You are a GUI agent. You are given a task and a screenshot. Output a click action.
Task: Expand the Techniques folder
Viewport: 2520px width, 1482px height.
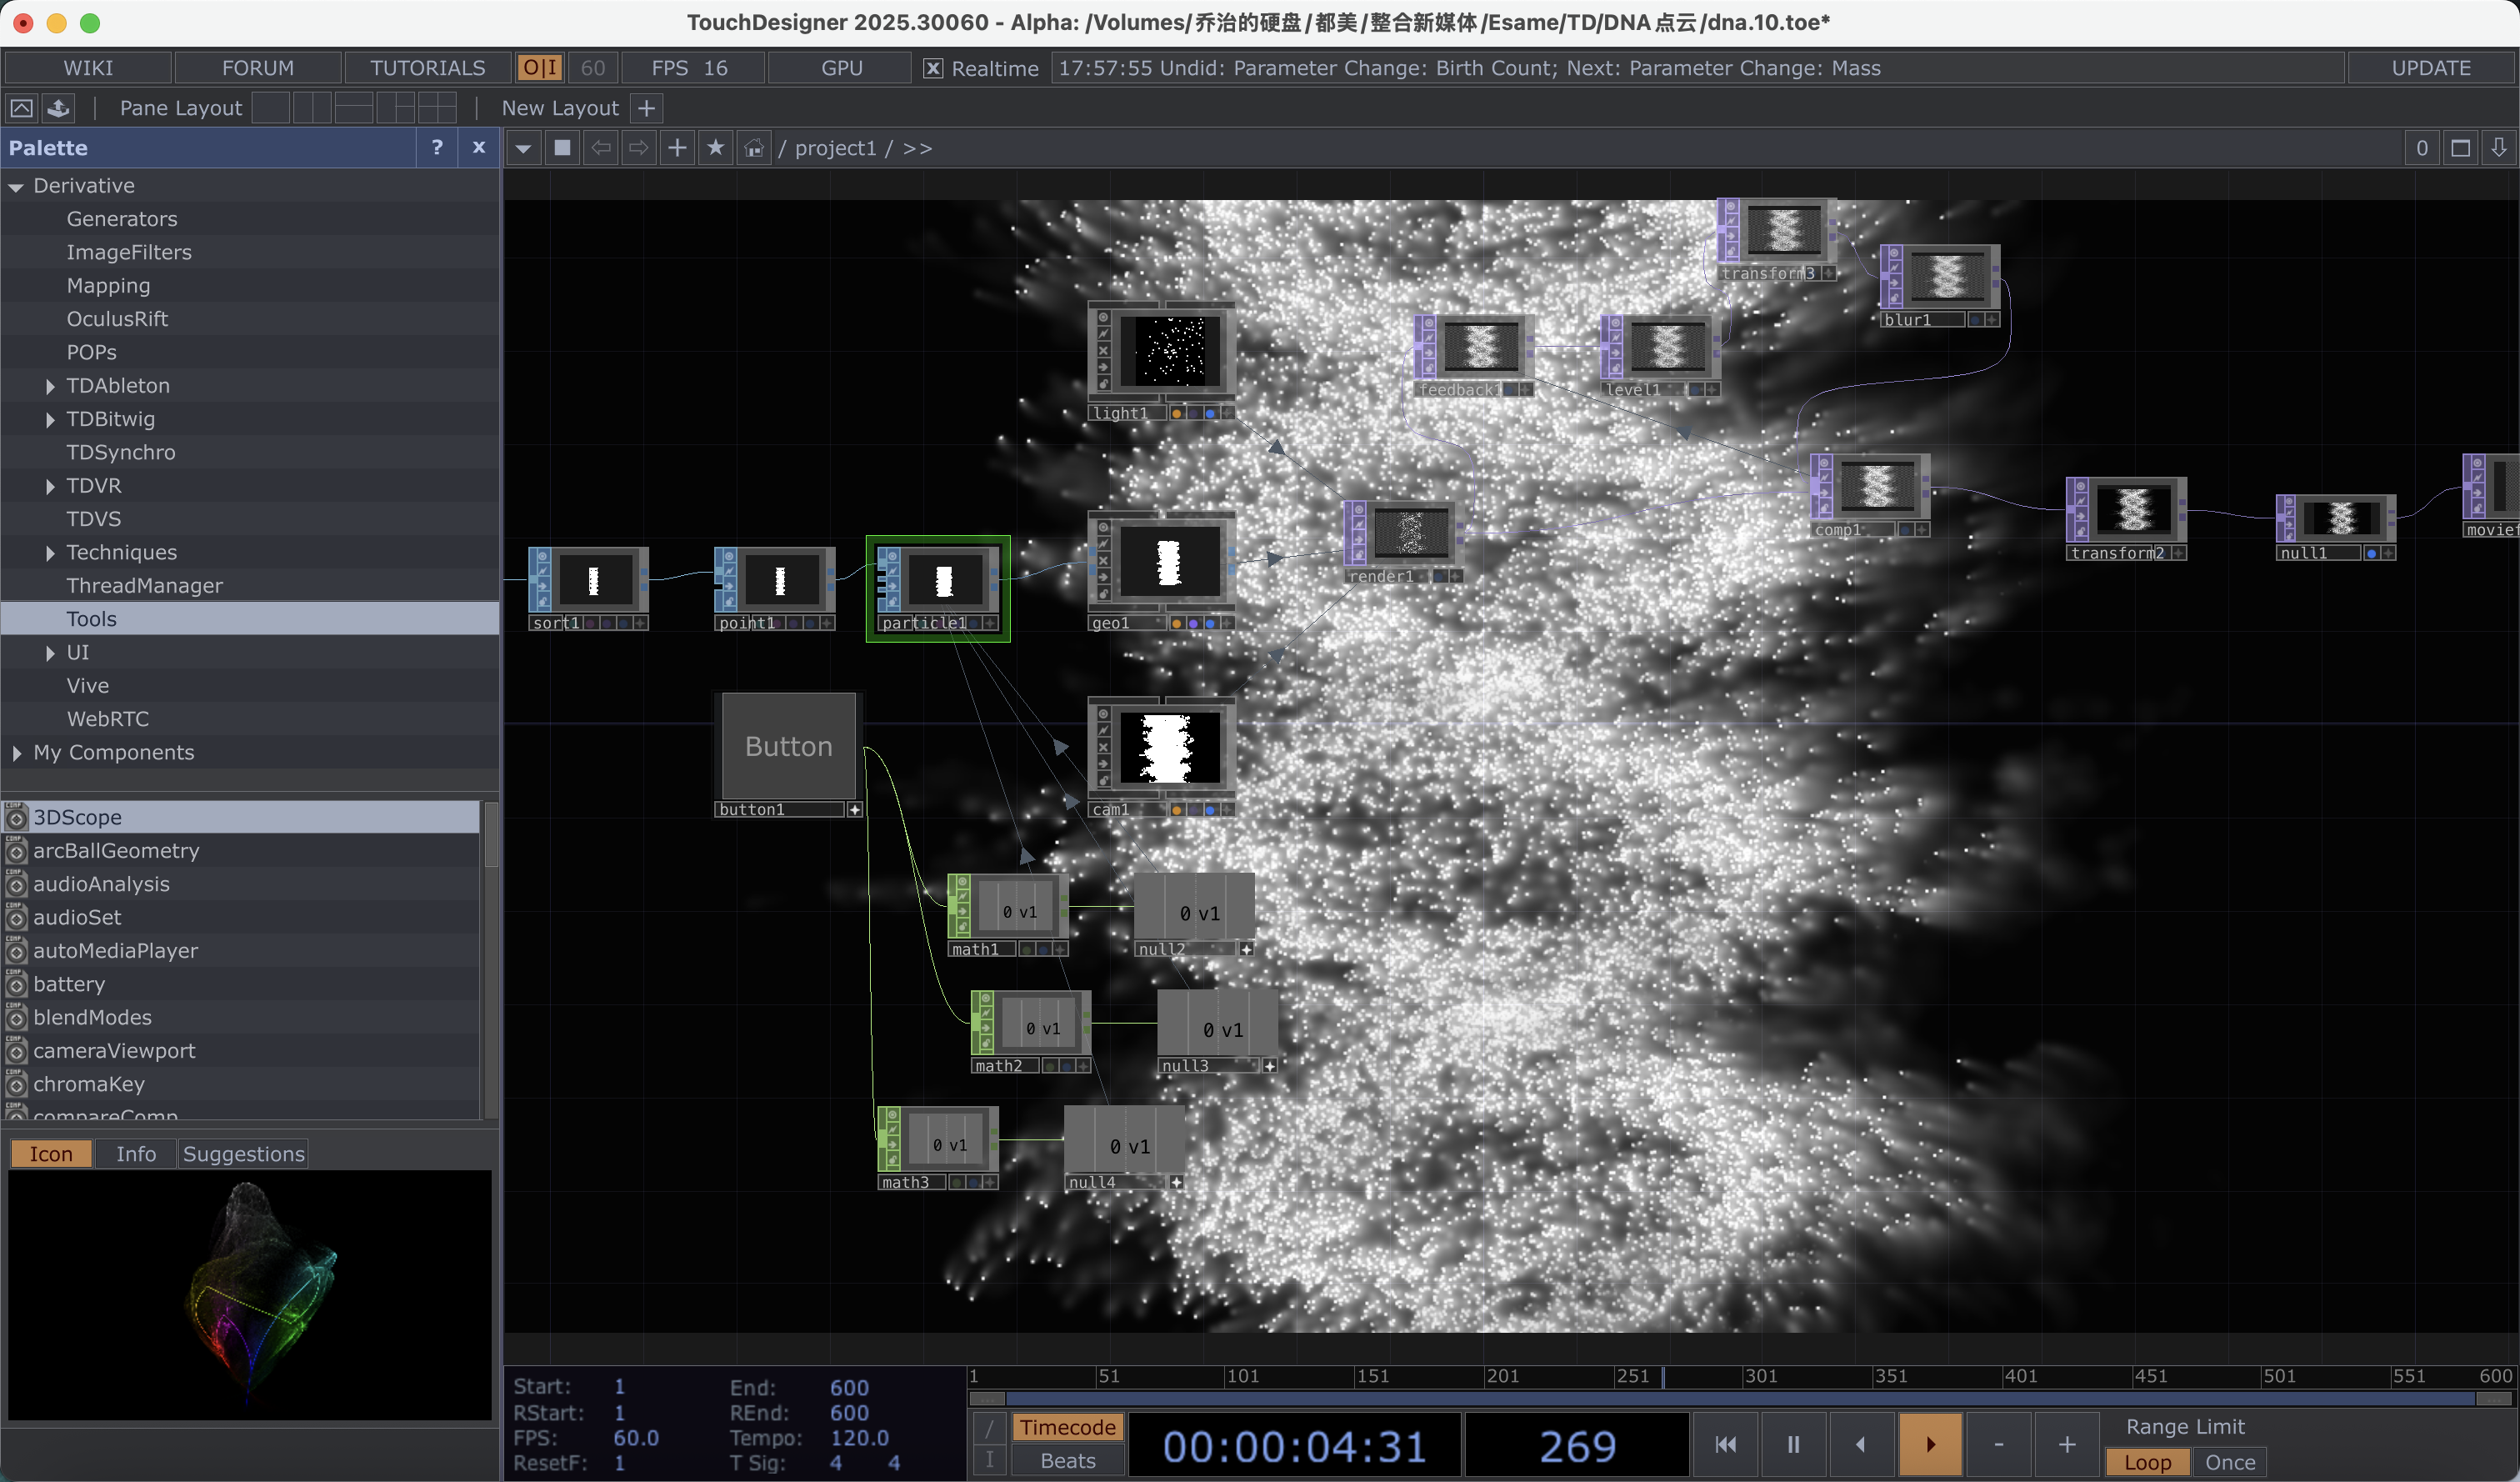tap(50, 553)
